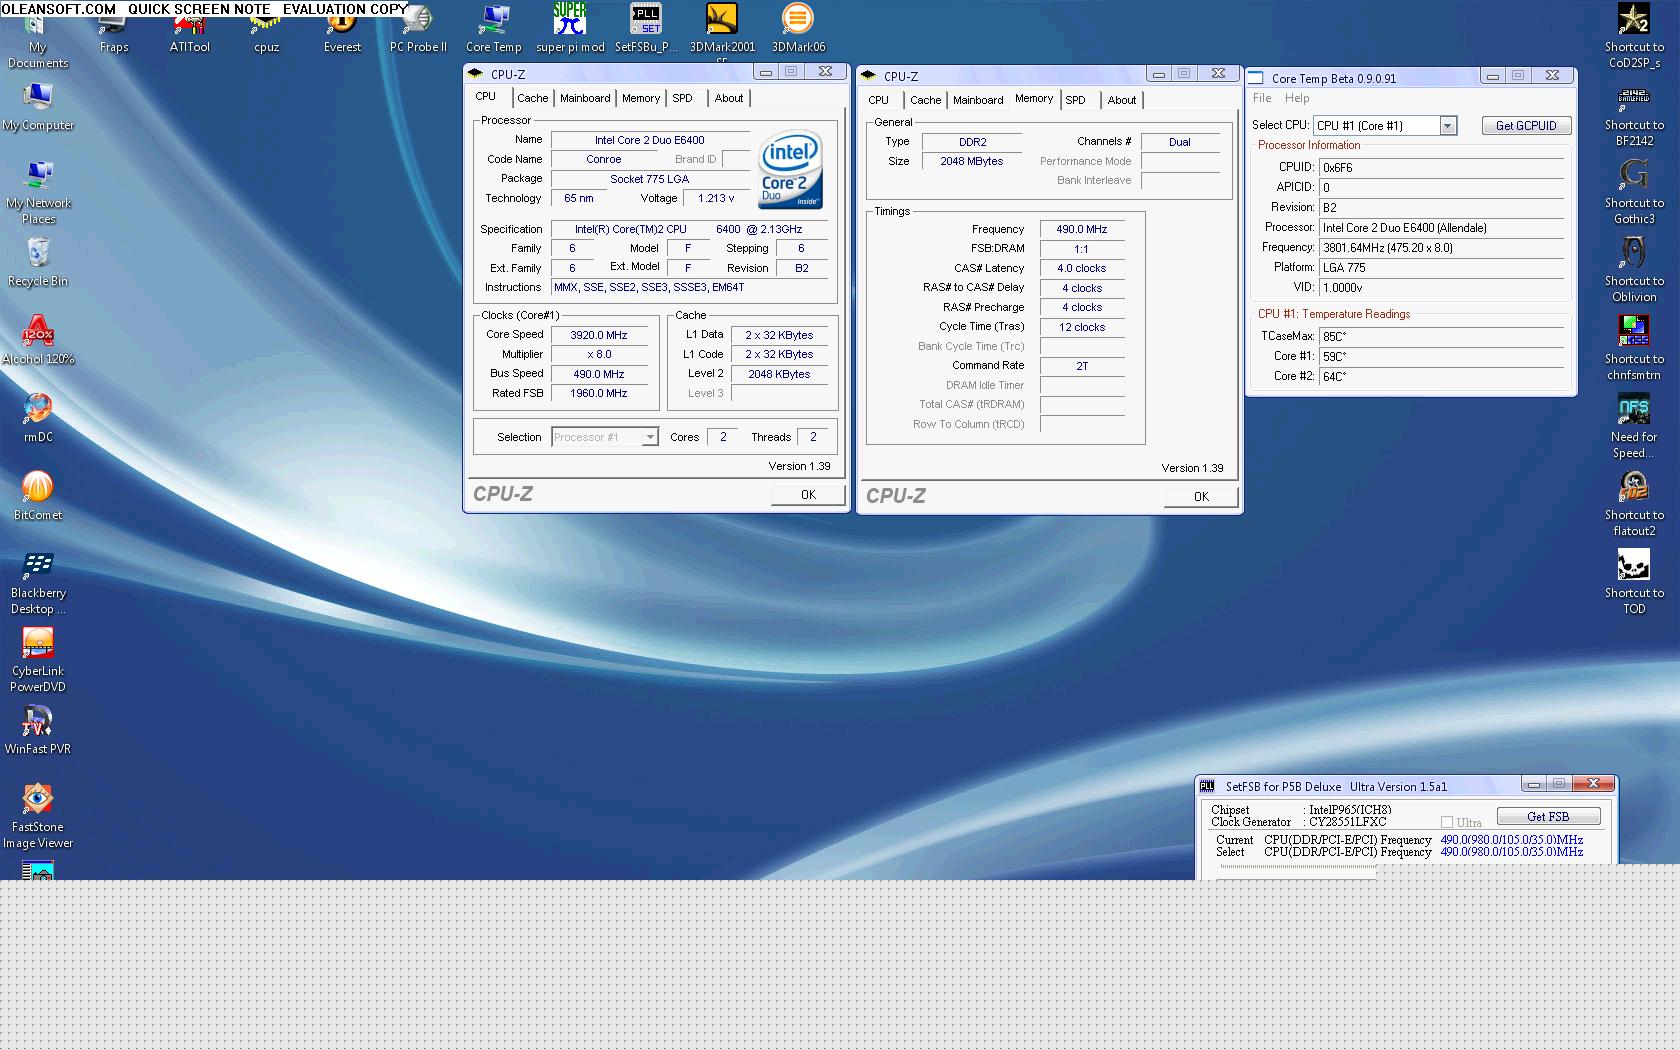The height and width of the screenshot is (1050, 1680).
Task: Open About tab in right CPU-Z
Action: [1122, 100]
